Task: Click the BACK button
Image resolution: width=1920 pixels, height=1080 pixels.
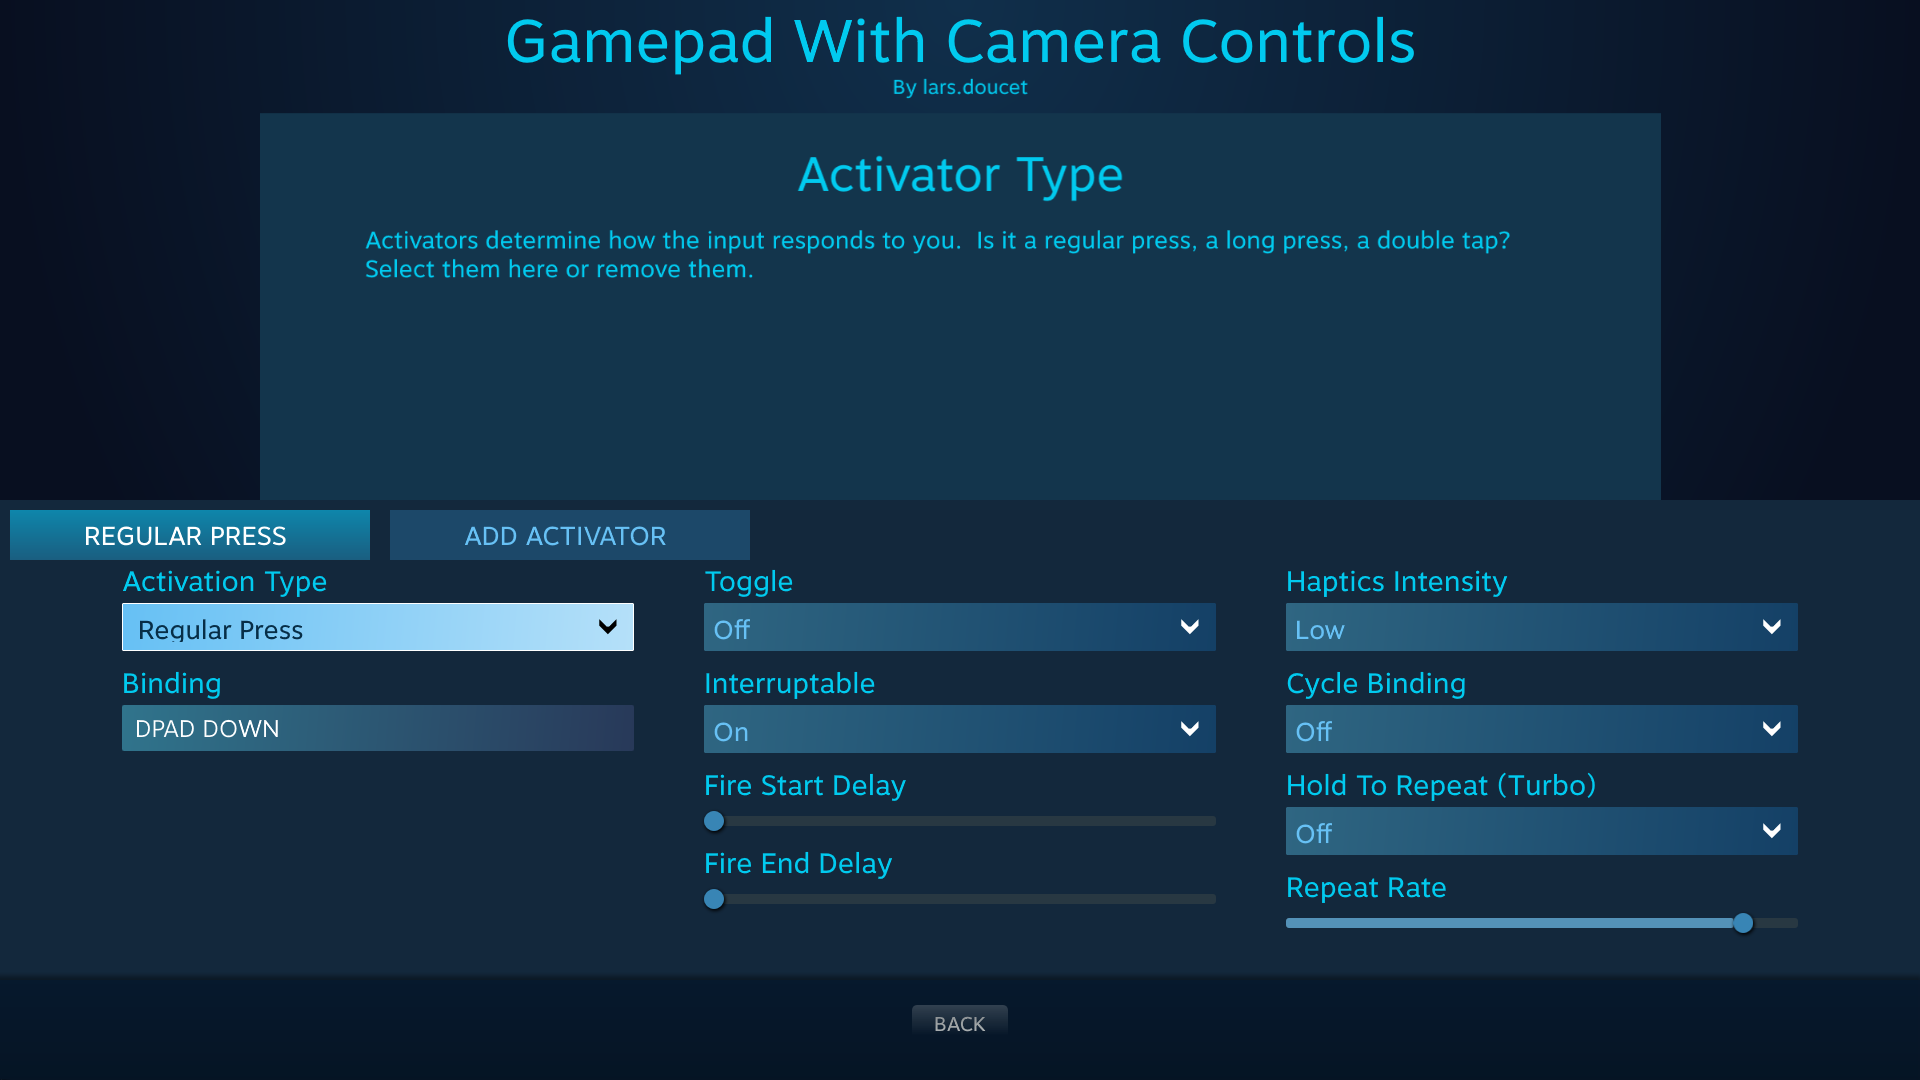Action: point(960,1023)
